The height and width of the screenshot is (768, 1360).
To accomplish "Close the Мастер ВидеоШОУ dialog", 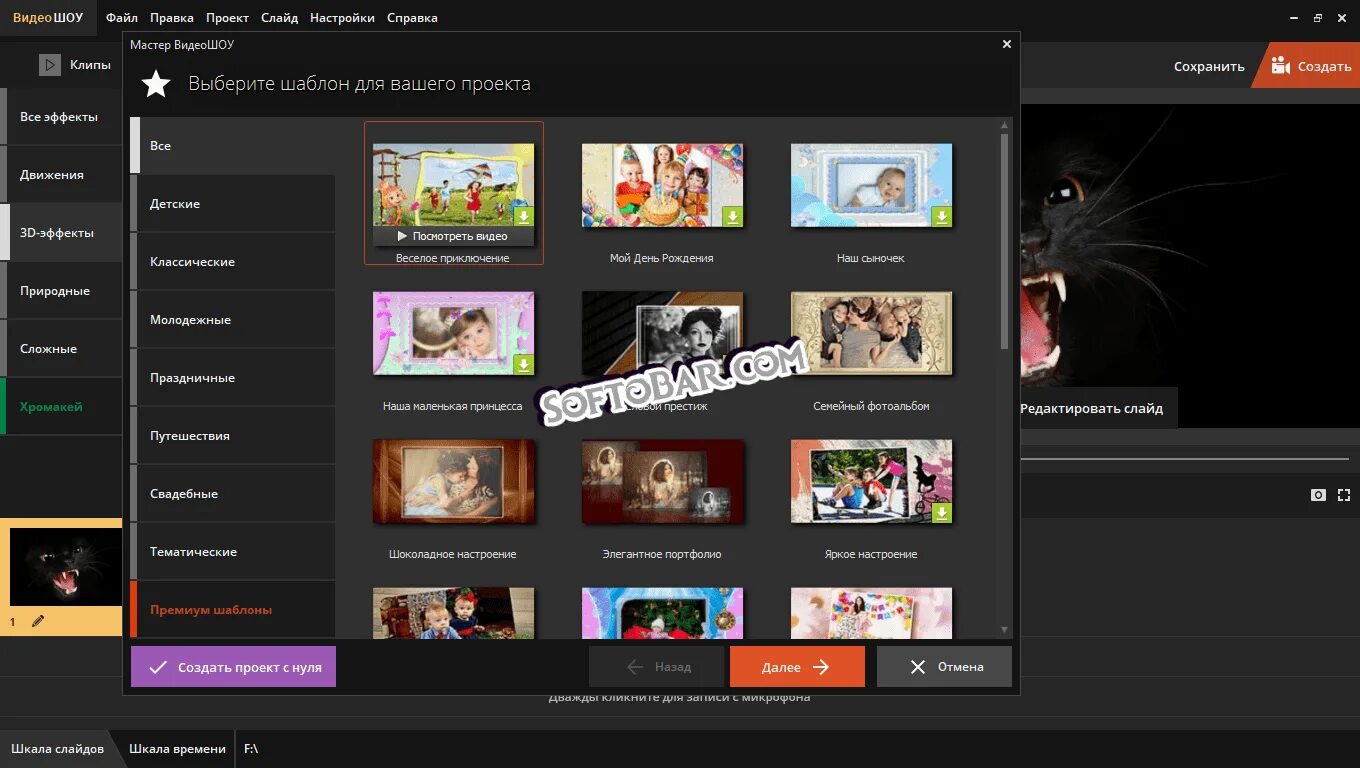I will [1007, 44].
